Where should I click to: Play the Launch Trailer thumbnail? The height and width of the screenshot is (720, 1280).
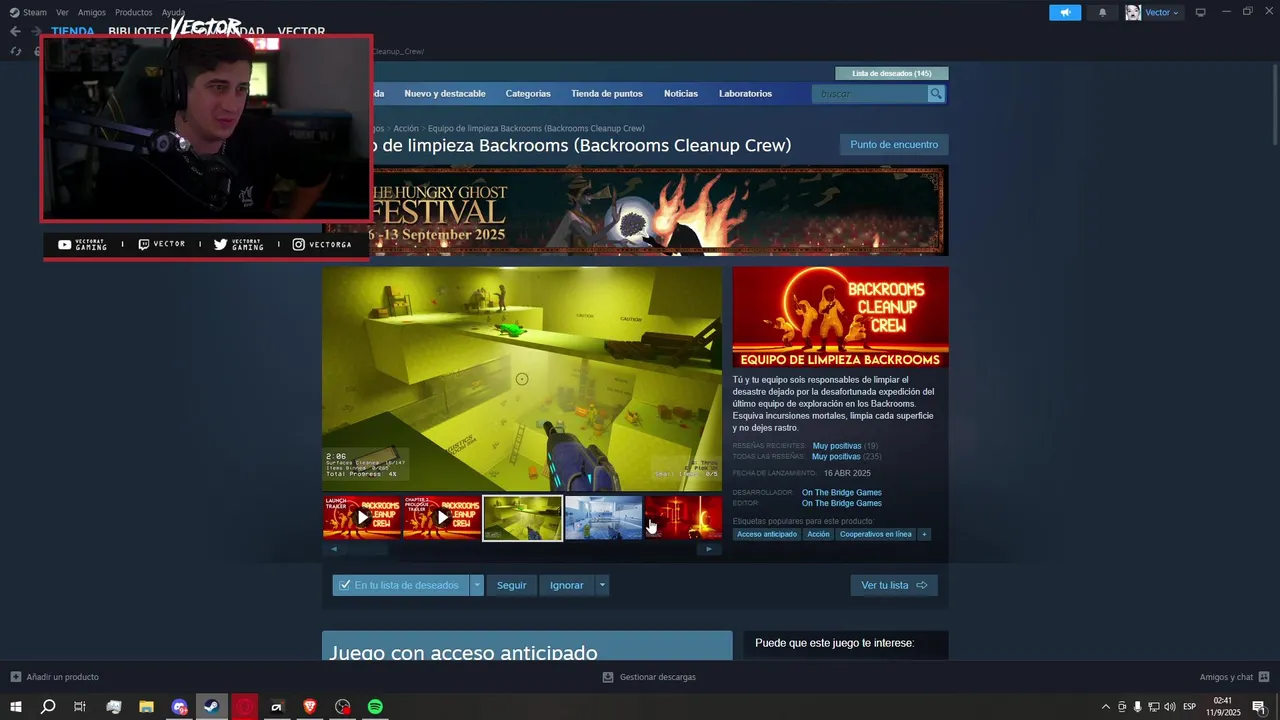[362, 517]
